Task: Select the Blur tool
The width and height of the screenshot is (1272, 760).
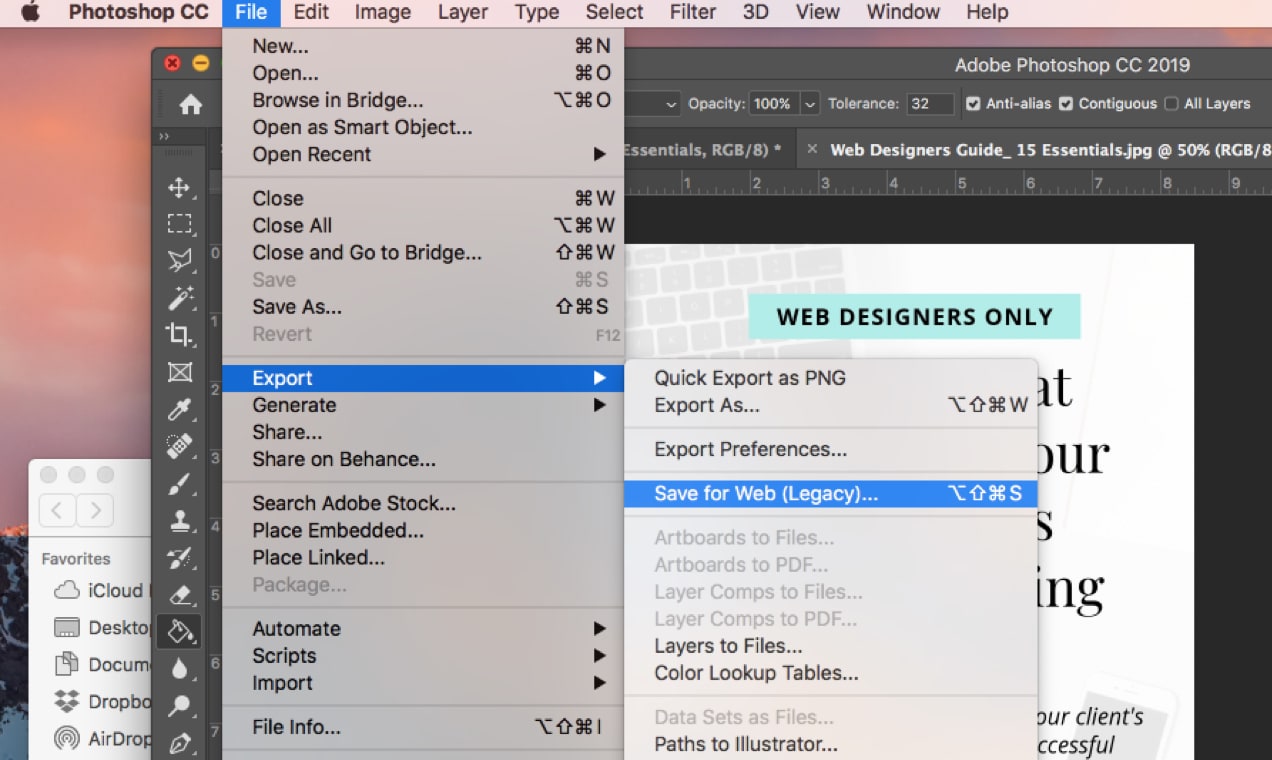Action: pyautogui.click(x=179, y=669)
